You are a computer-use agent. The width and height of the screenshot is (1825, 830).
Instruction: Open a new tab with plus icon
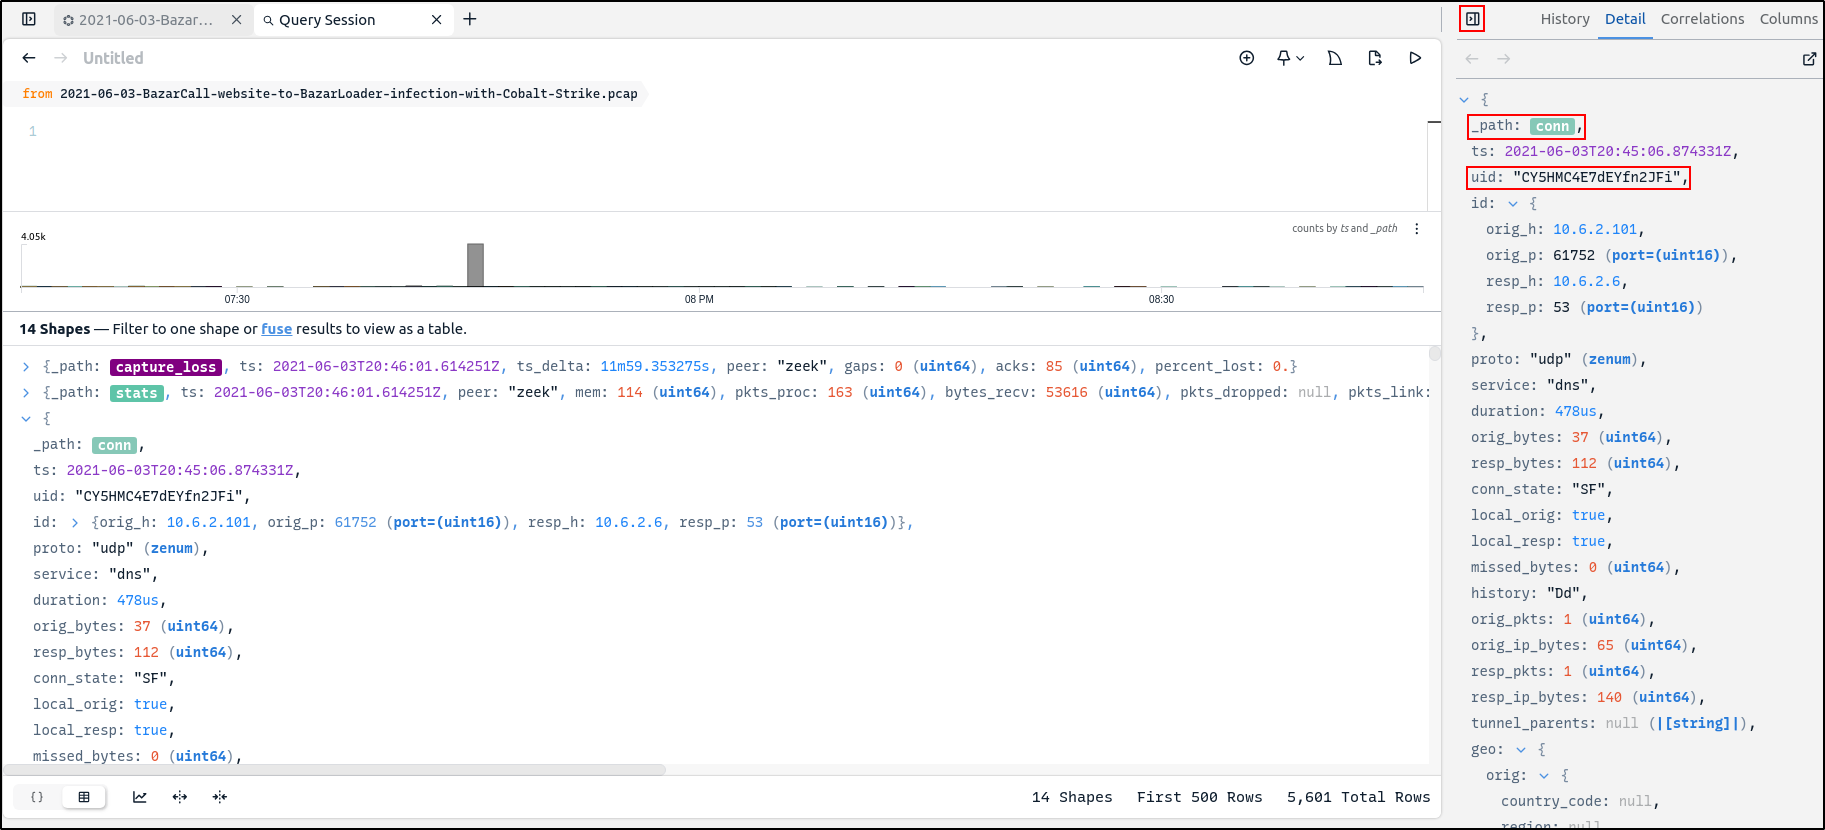(470, 19)
